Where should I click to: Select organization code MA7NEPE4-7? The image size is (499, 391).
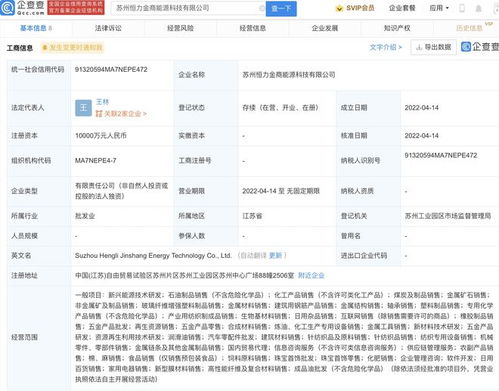pos(96,161)
